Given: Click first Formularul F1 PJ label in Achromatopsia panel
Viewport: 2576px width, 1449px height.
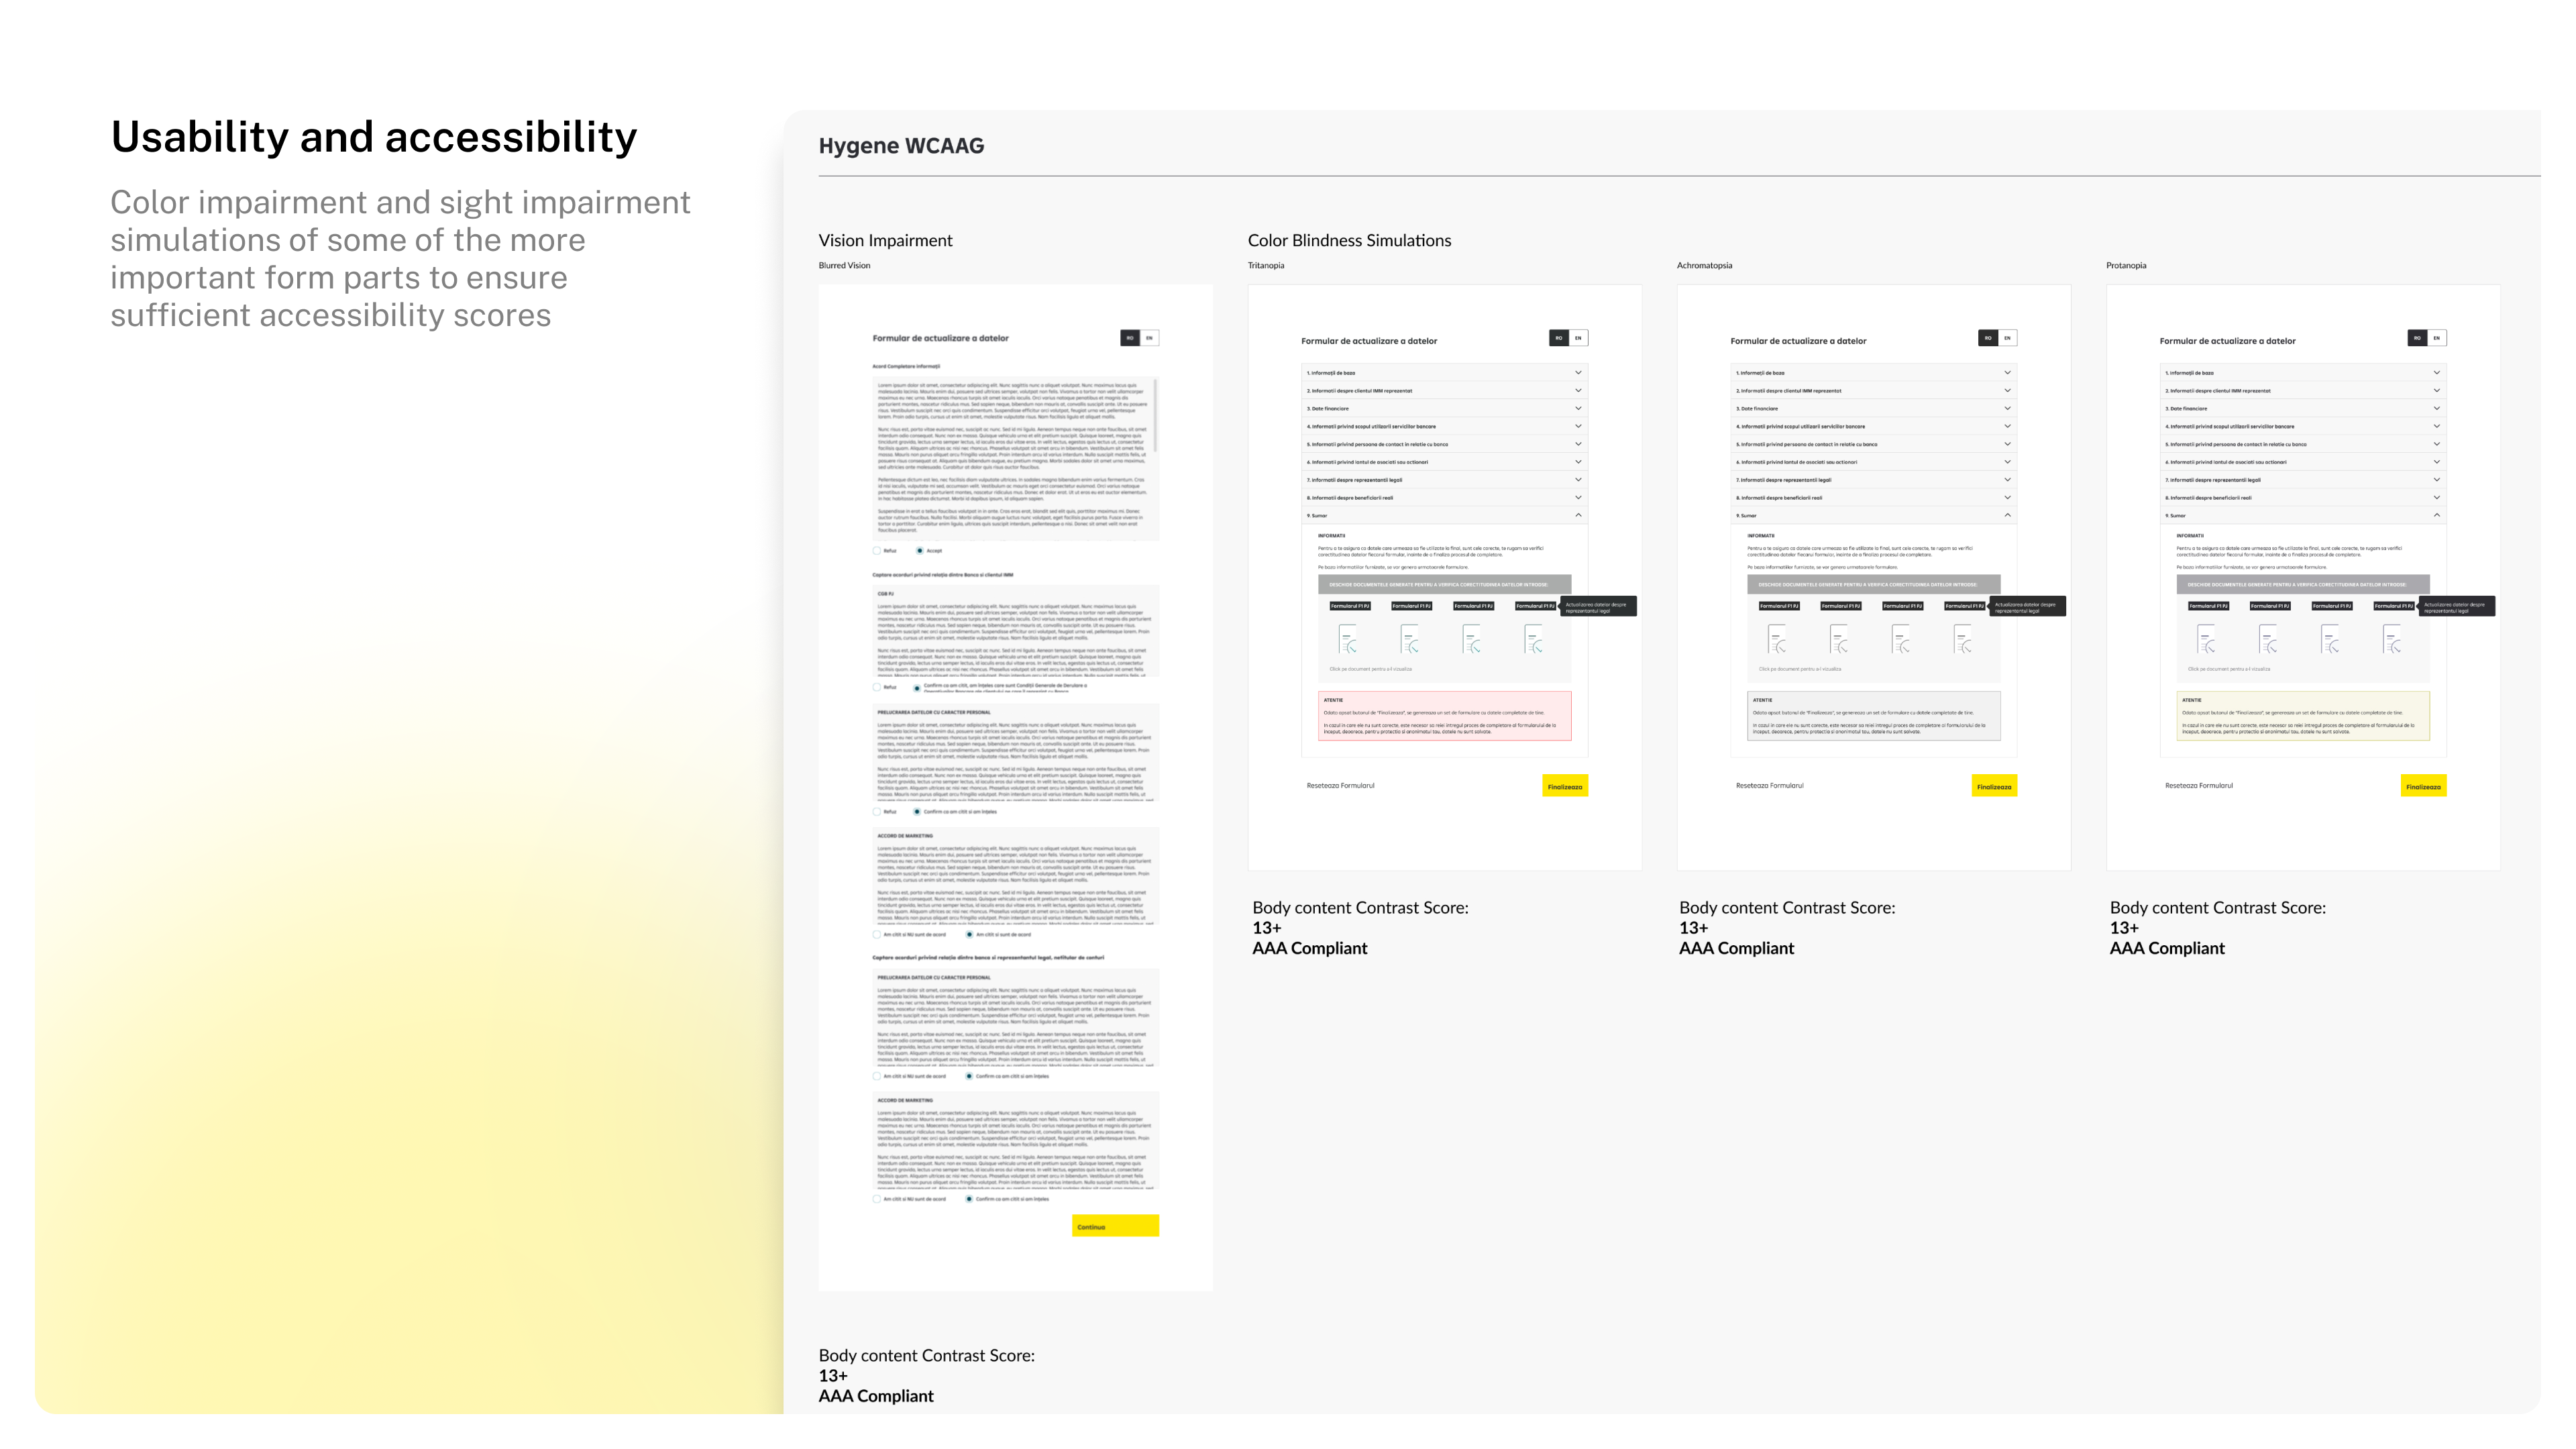Looking at the screenshot, I should point(1779,606).
